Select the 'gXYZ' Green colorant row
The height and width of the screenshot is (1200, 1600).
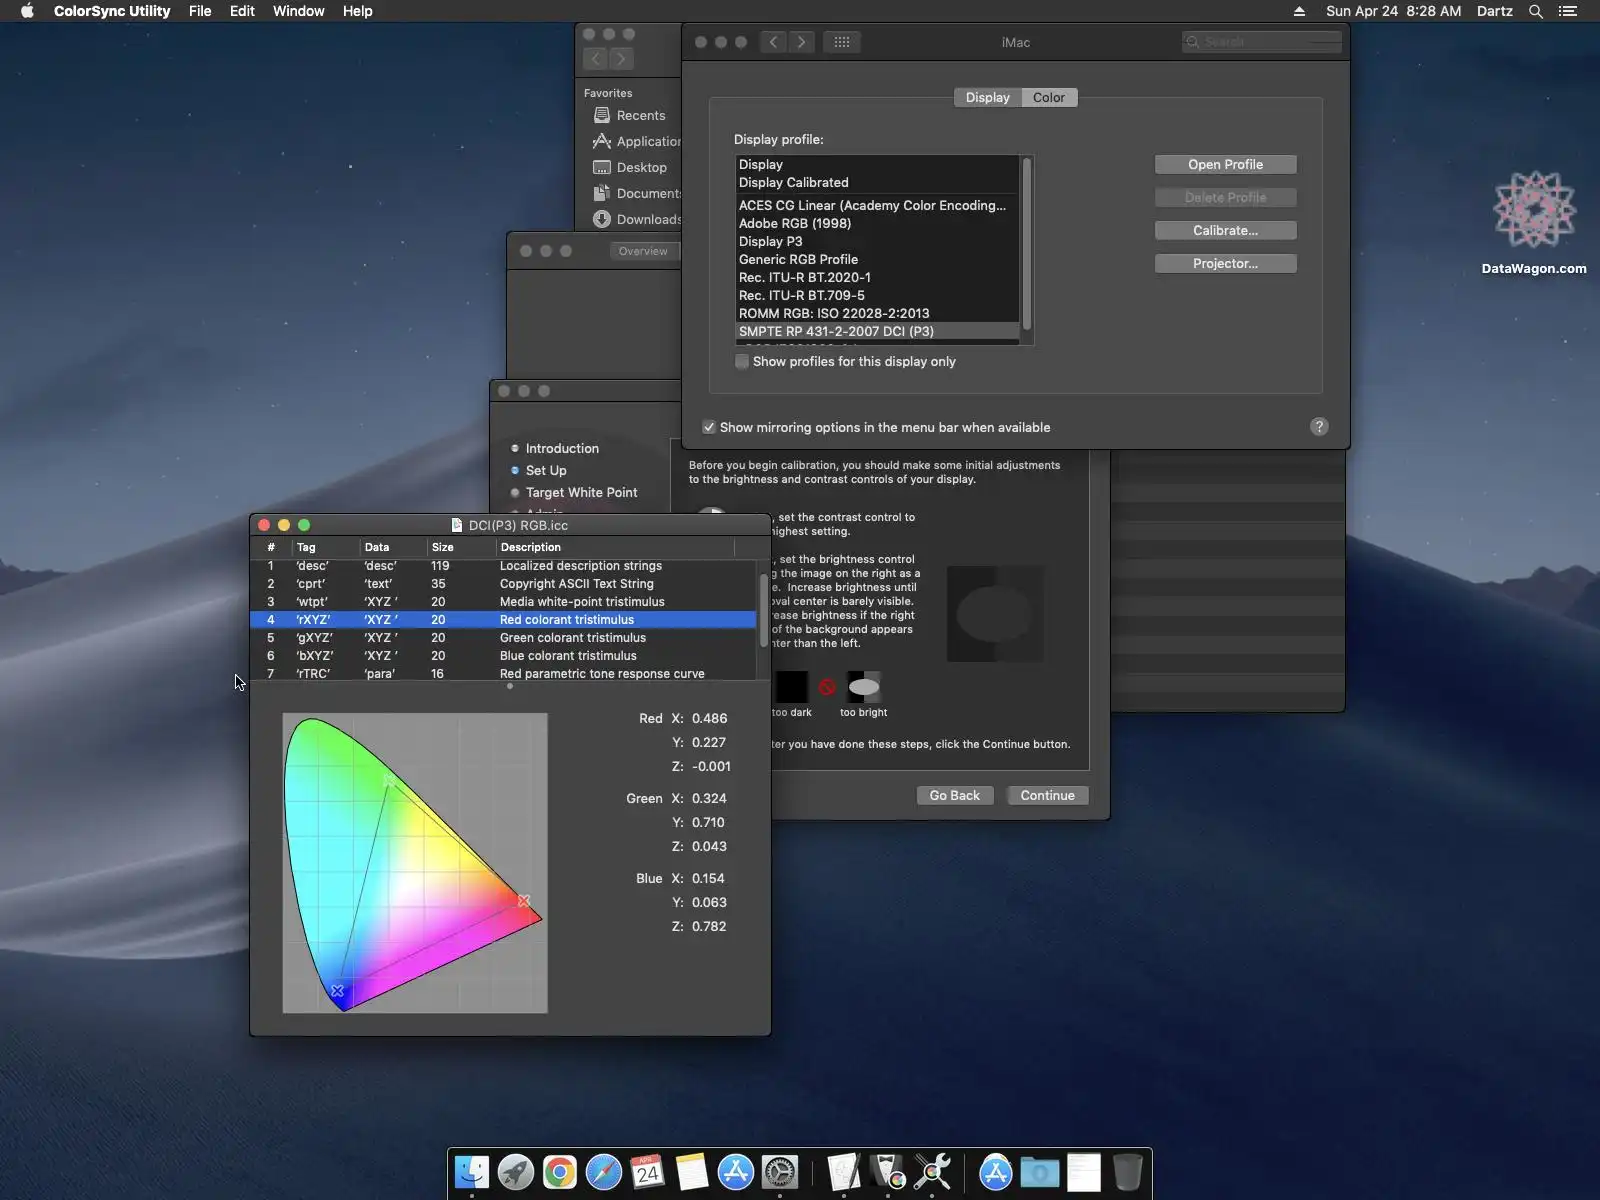click(503, 637)
